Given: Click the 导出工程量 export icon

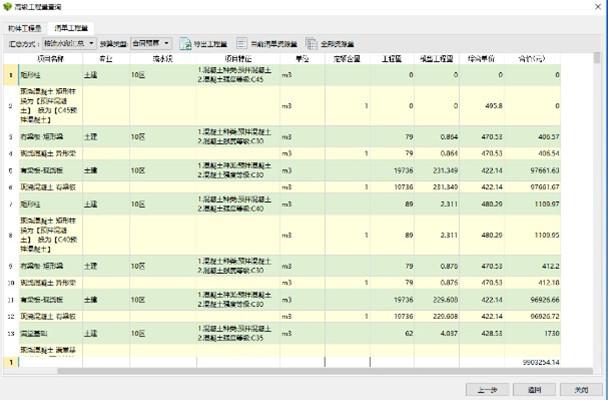Looking at the screenshot, I should 186,44.
